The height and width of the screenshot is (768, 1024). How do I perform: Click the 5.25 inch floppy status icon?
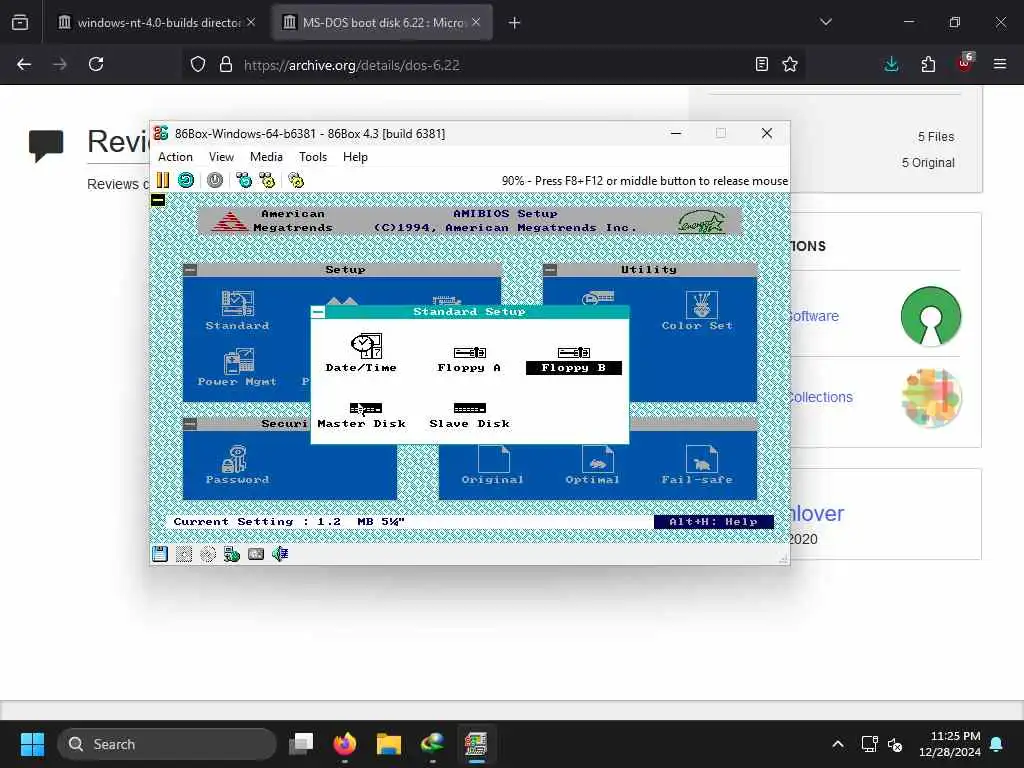pyautogui.click(x=184, y=554)
